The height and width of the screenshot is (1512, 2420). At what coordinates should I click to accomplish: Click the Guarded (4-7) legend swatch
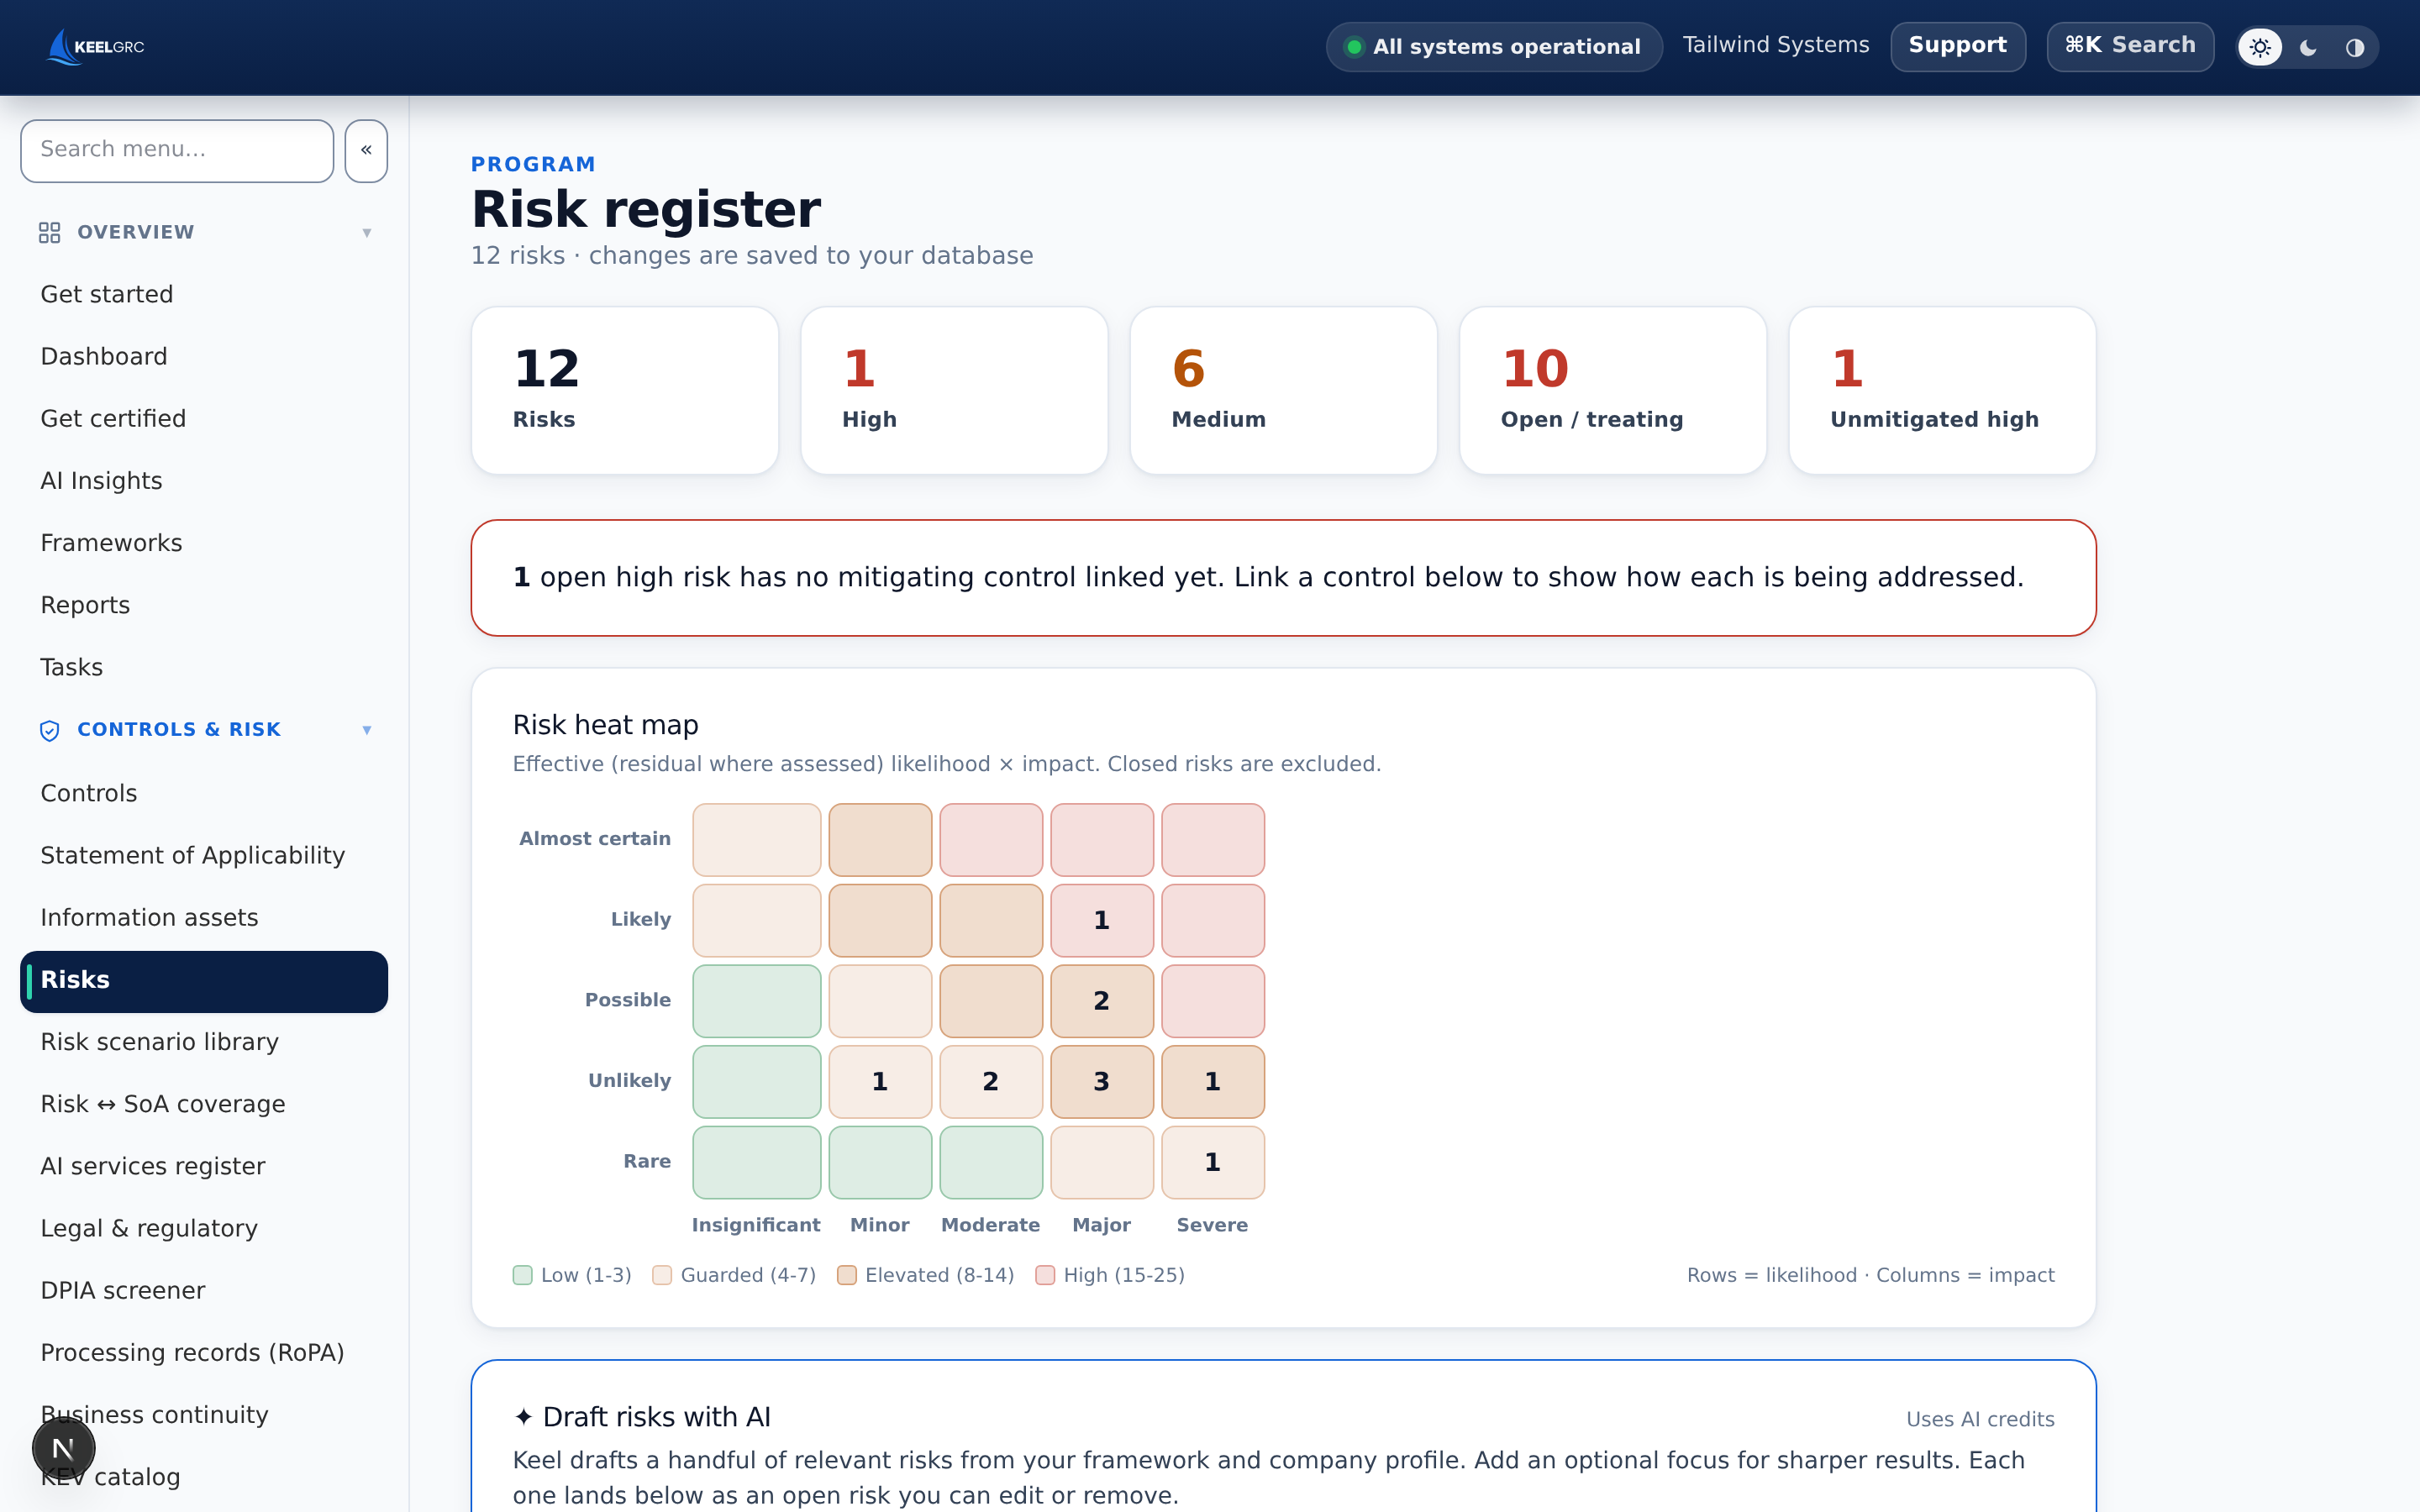point(661,1275)
